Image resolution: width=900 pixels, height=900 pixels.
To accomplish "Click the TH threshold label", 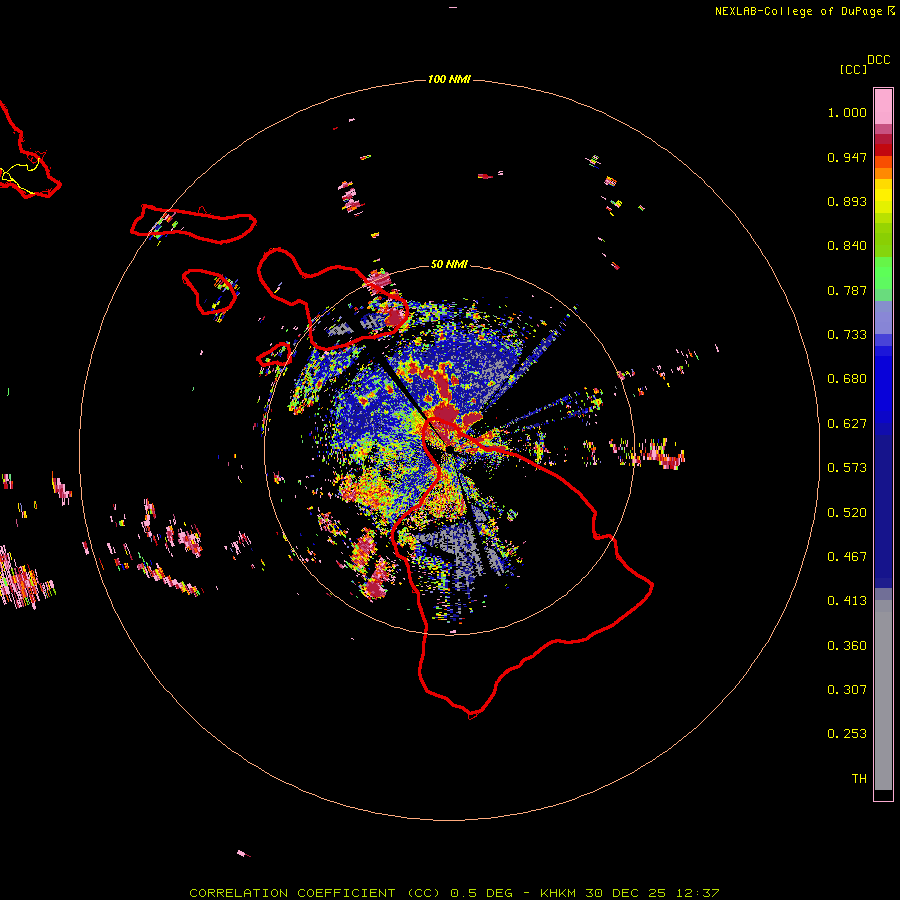I will pyautogui.click(x=859, y=779).
